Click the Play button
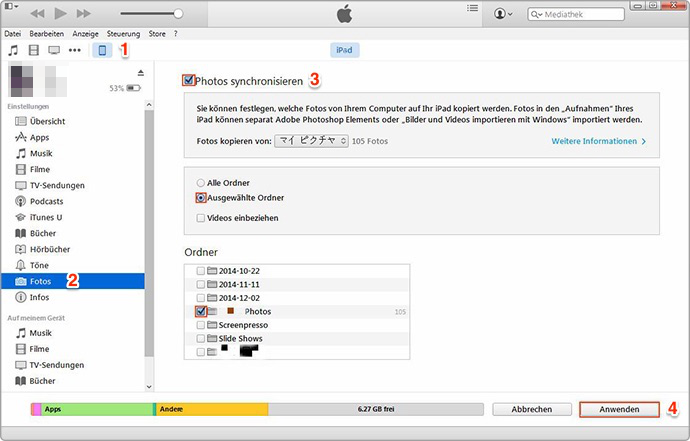The width and height of the screenshot is (690, 441). tap(60, 14)
